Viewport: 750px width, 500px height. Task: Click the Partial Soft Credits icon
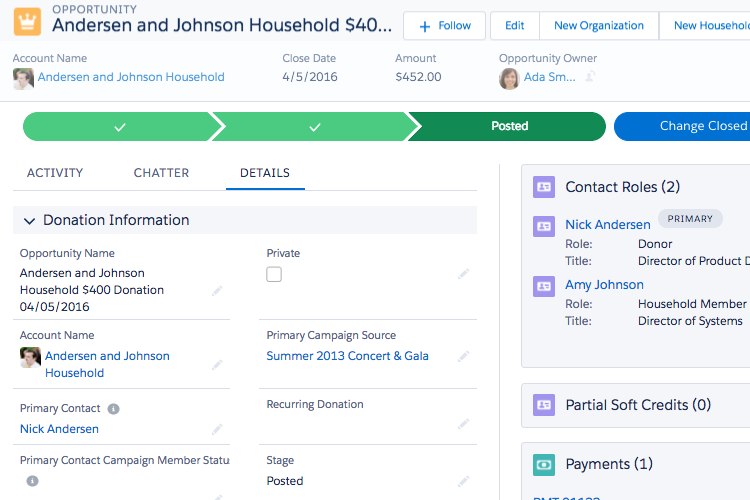pyautogui.click(x=543, y=405)
